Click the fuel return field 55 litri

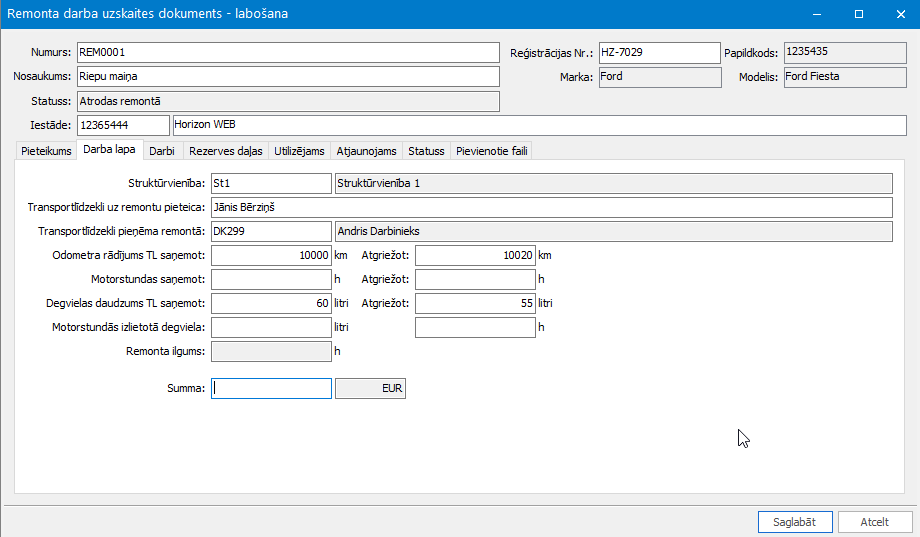pyautogui.click(x=475, y=303)
